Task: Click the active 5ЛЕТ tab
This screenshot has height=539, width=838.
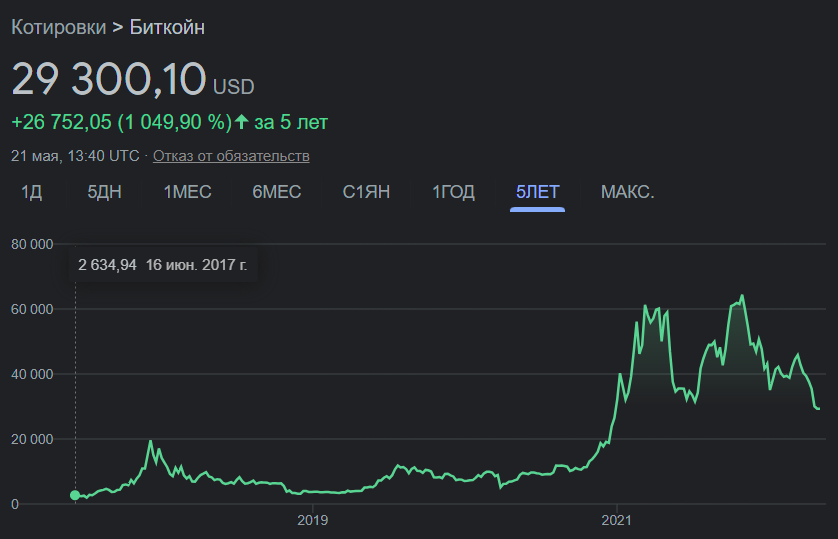Action: [538, 192]
